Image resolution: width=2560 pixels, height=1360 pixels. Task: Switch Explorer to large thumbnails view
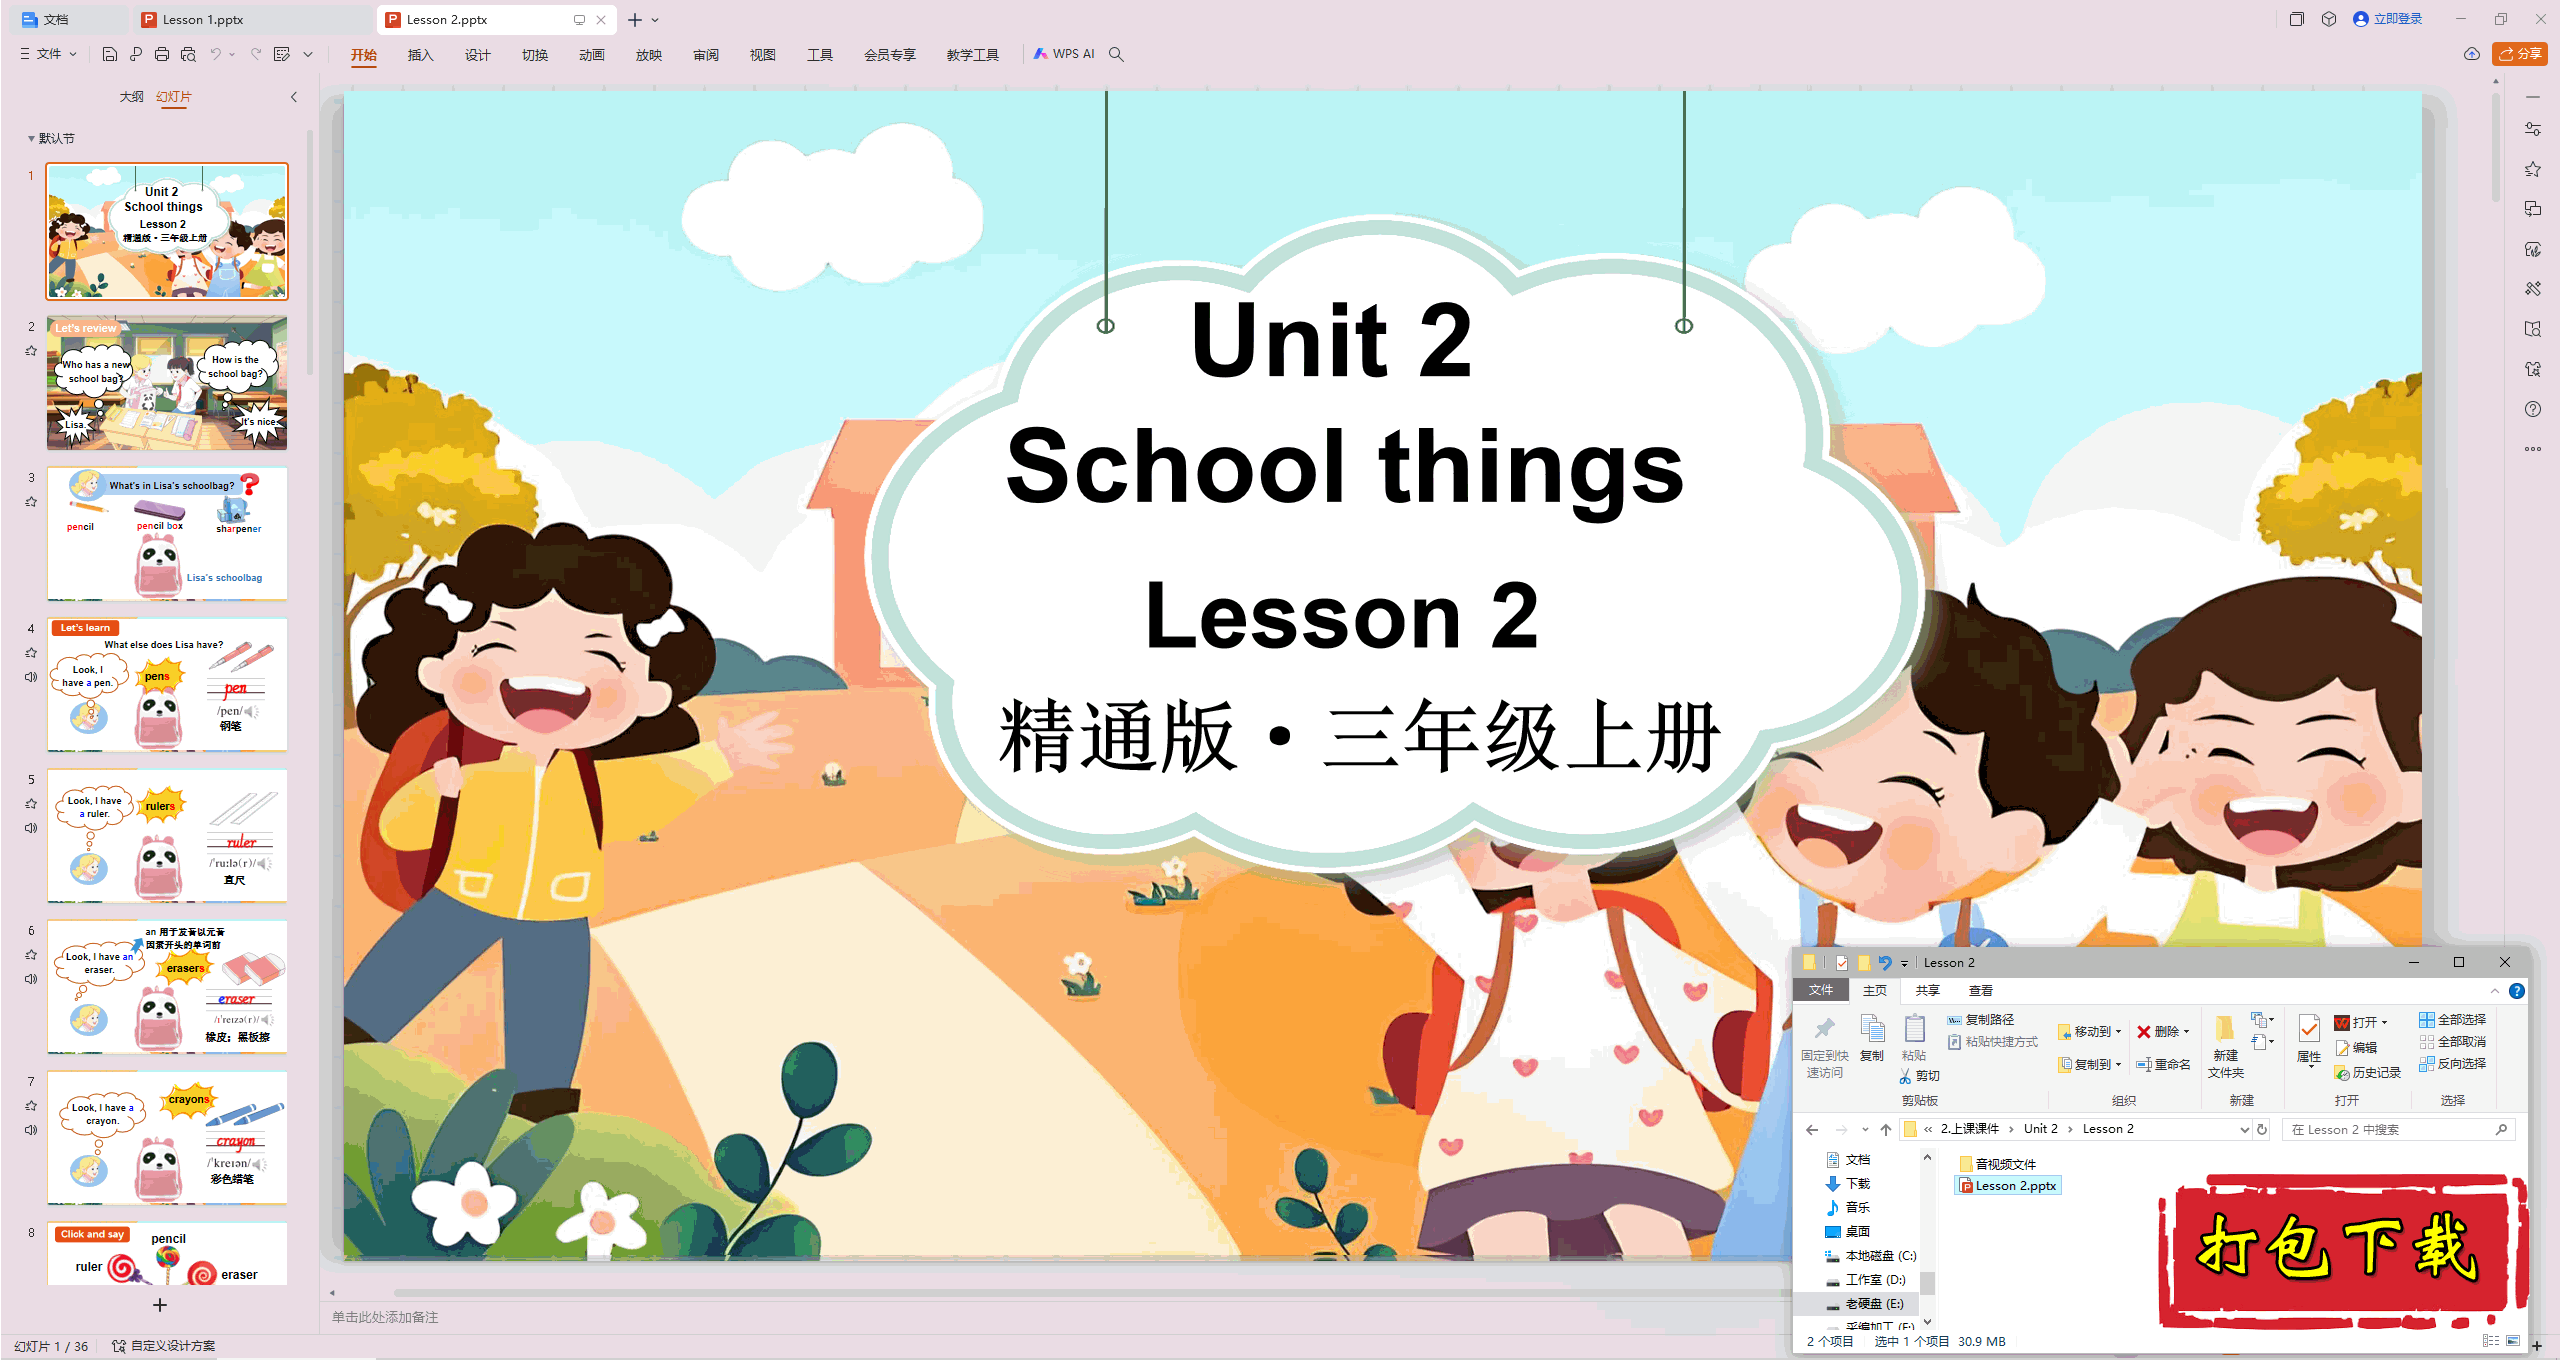point(2513,1341)
